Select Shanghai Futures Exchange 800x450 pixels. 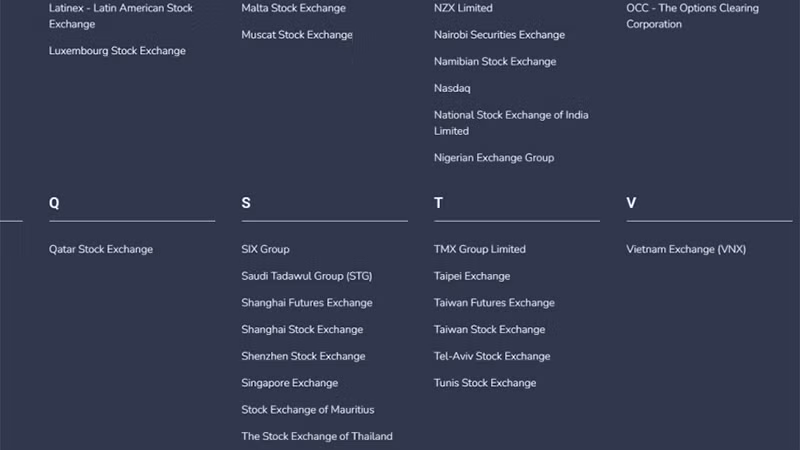click(x=306, y=303)
